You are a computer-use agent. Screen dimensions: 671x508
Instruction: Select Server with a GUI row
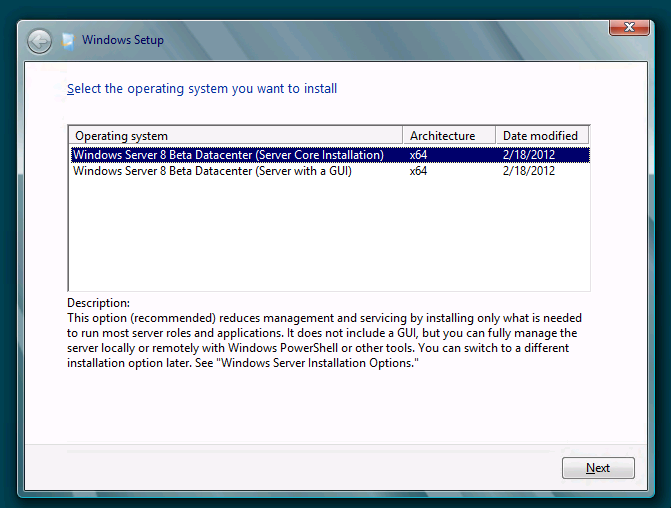(x=330, y=171)
